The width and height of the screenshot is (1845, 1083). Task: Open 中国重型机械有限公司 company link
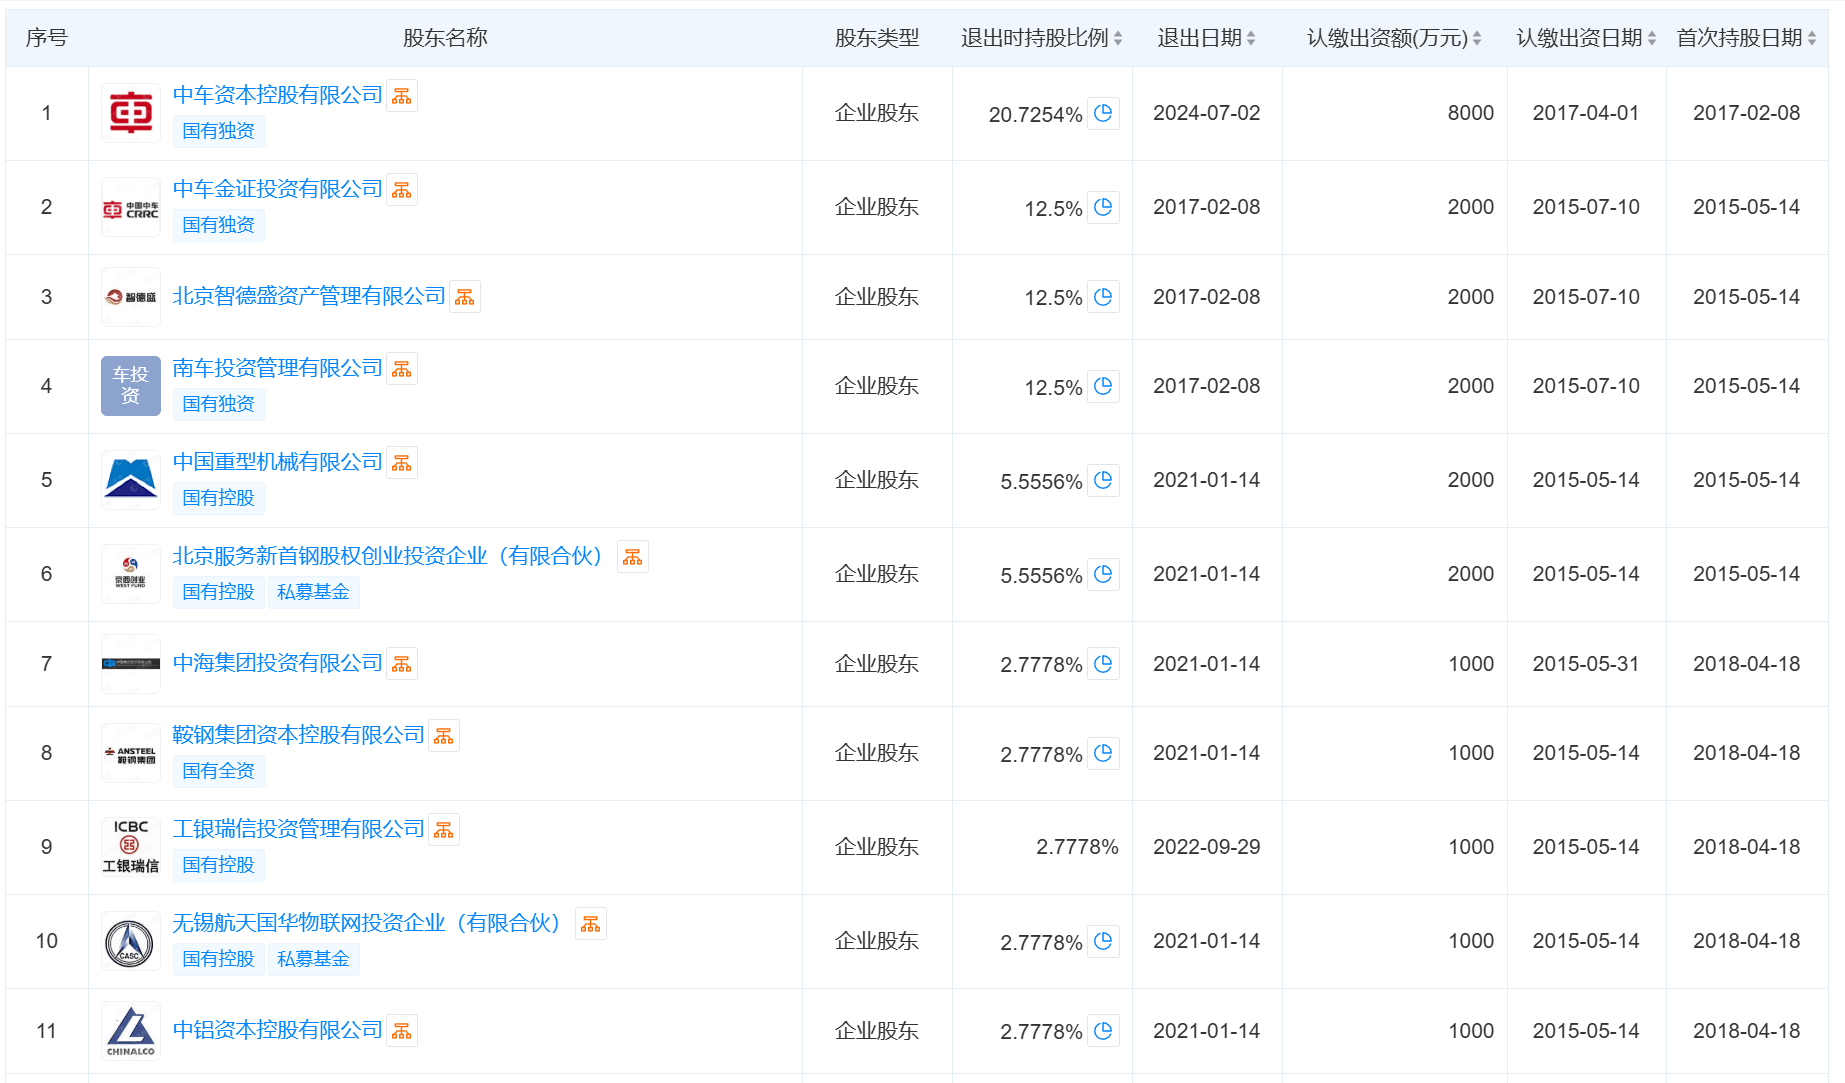point(278,462)
